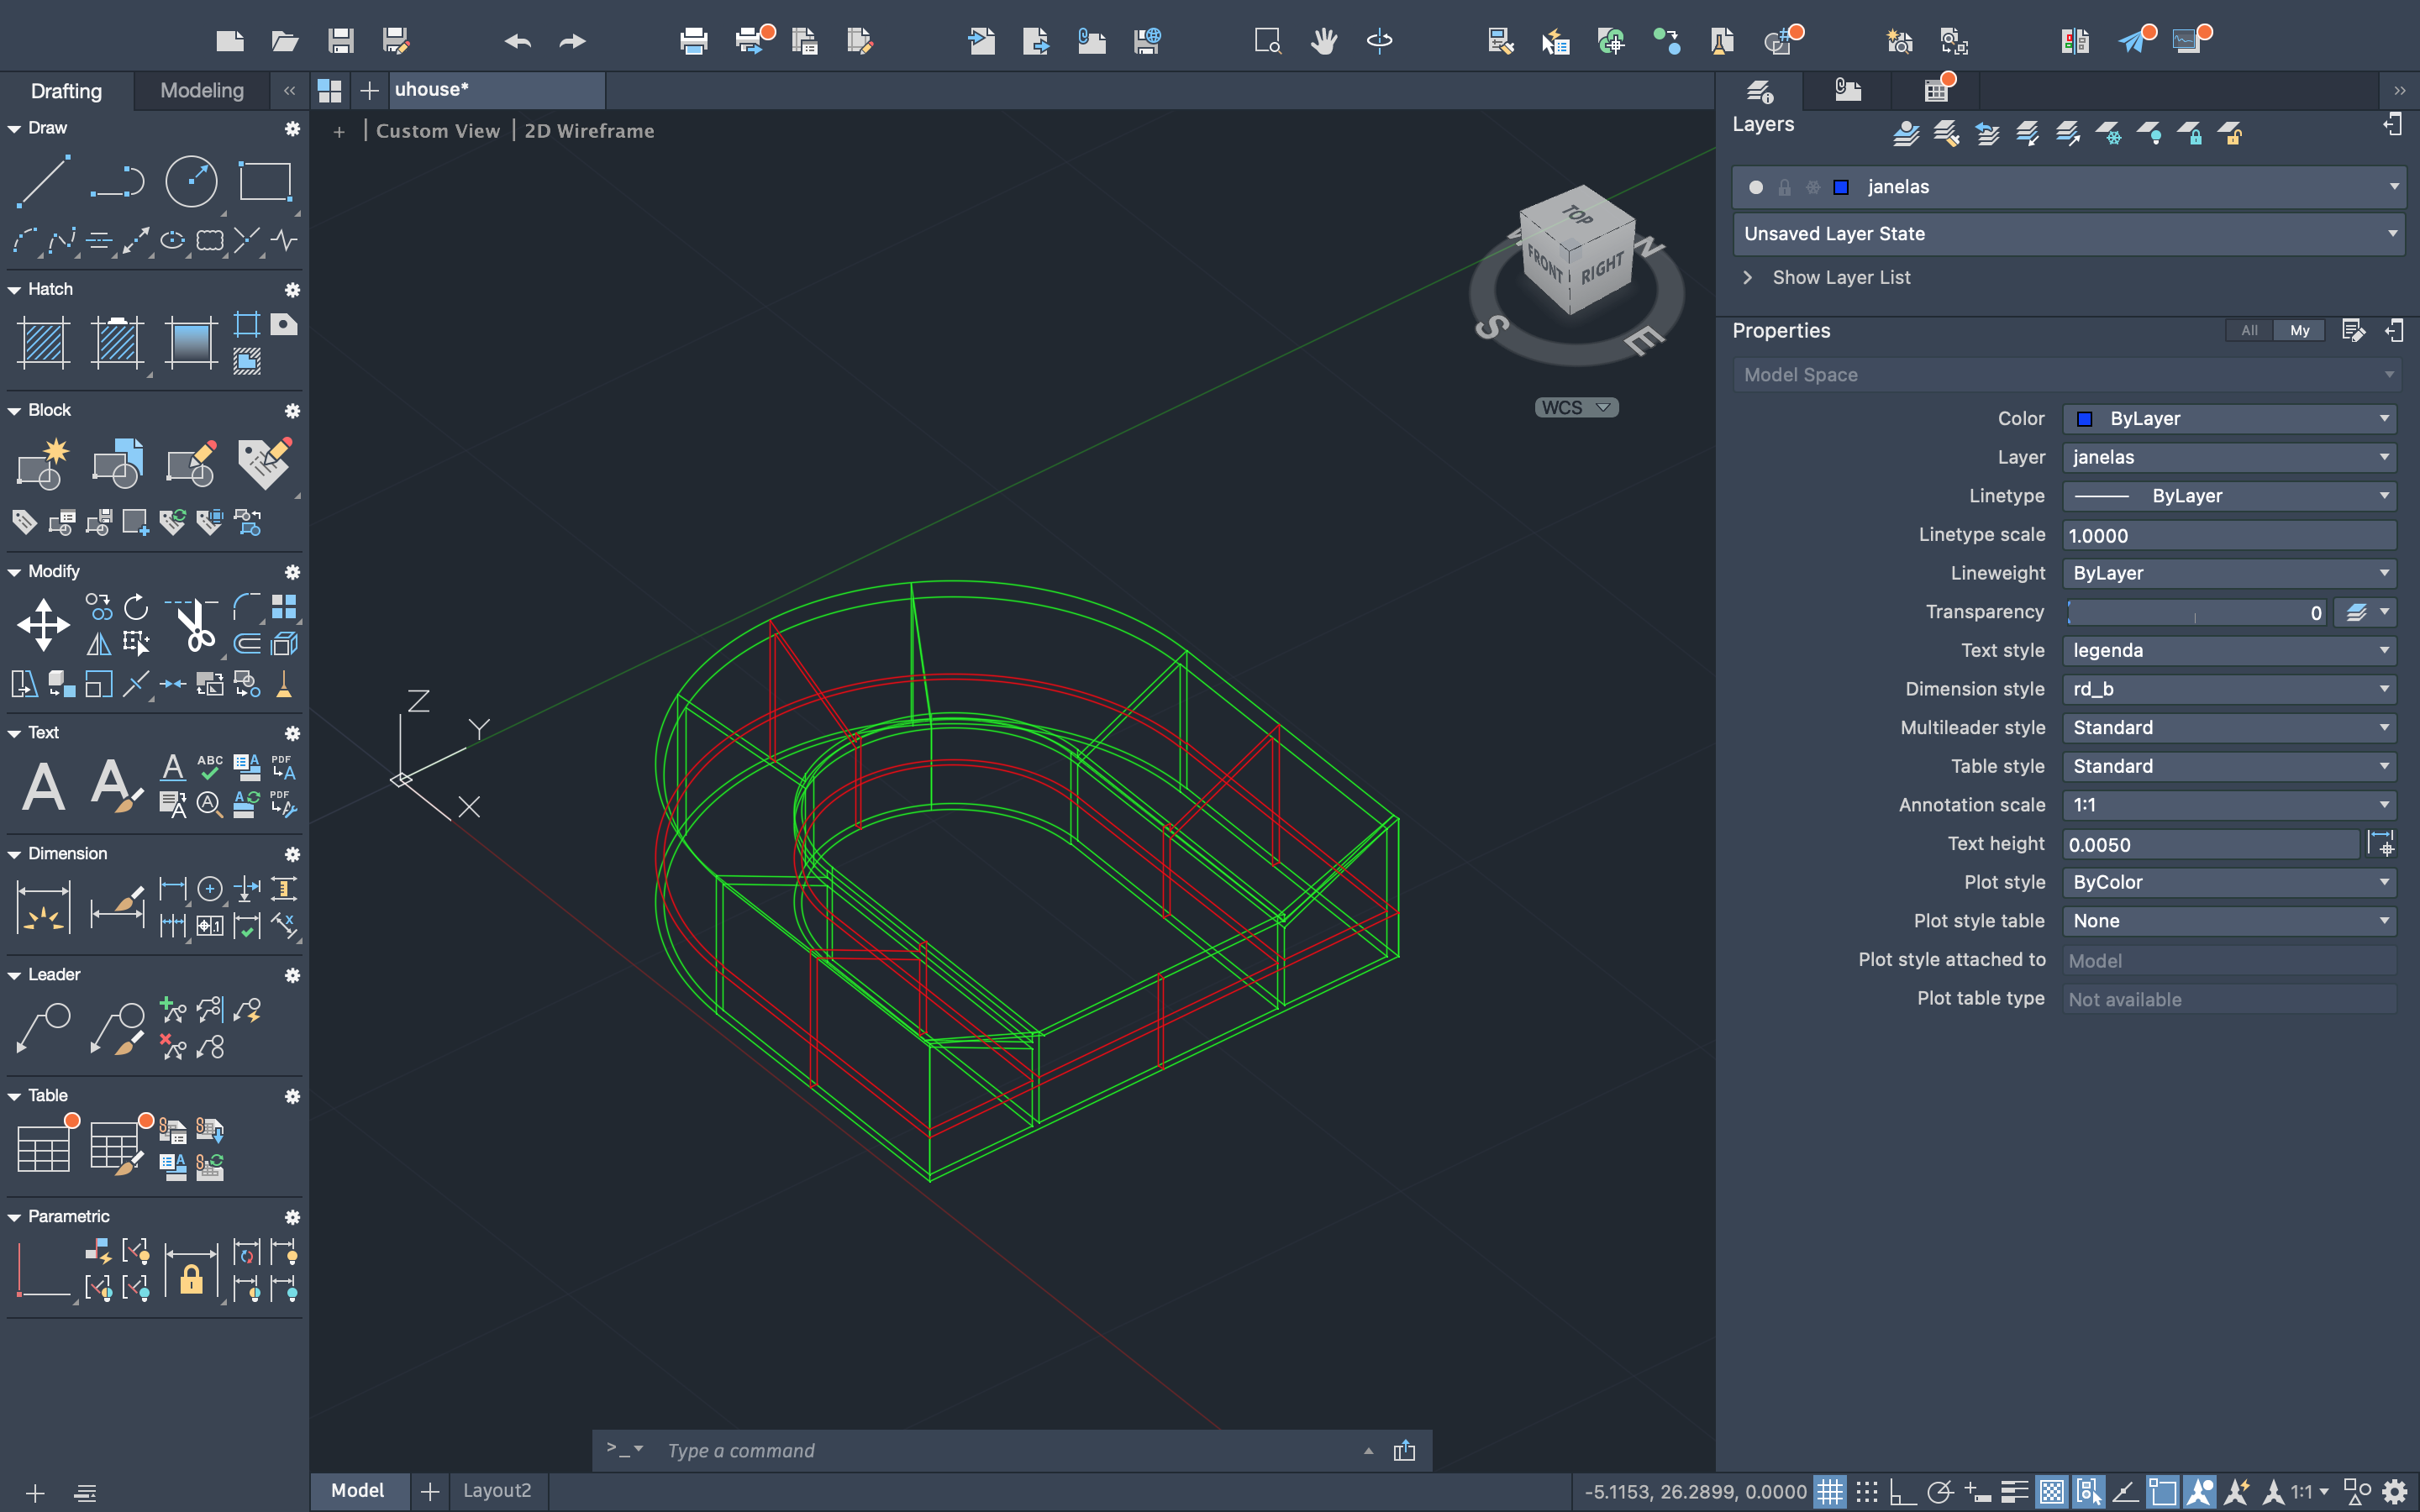The height and width of the screenshot is (1512, 2420).
Task: Click the Move tool in Modify
Action: click(x=43, y=625)
